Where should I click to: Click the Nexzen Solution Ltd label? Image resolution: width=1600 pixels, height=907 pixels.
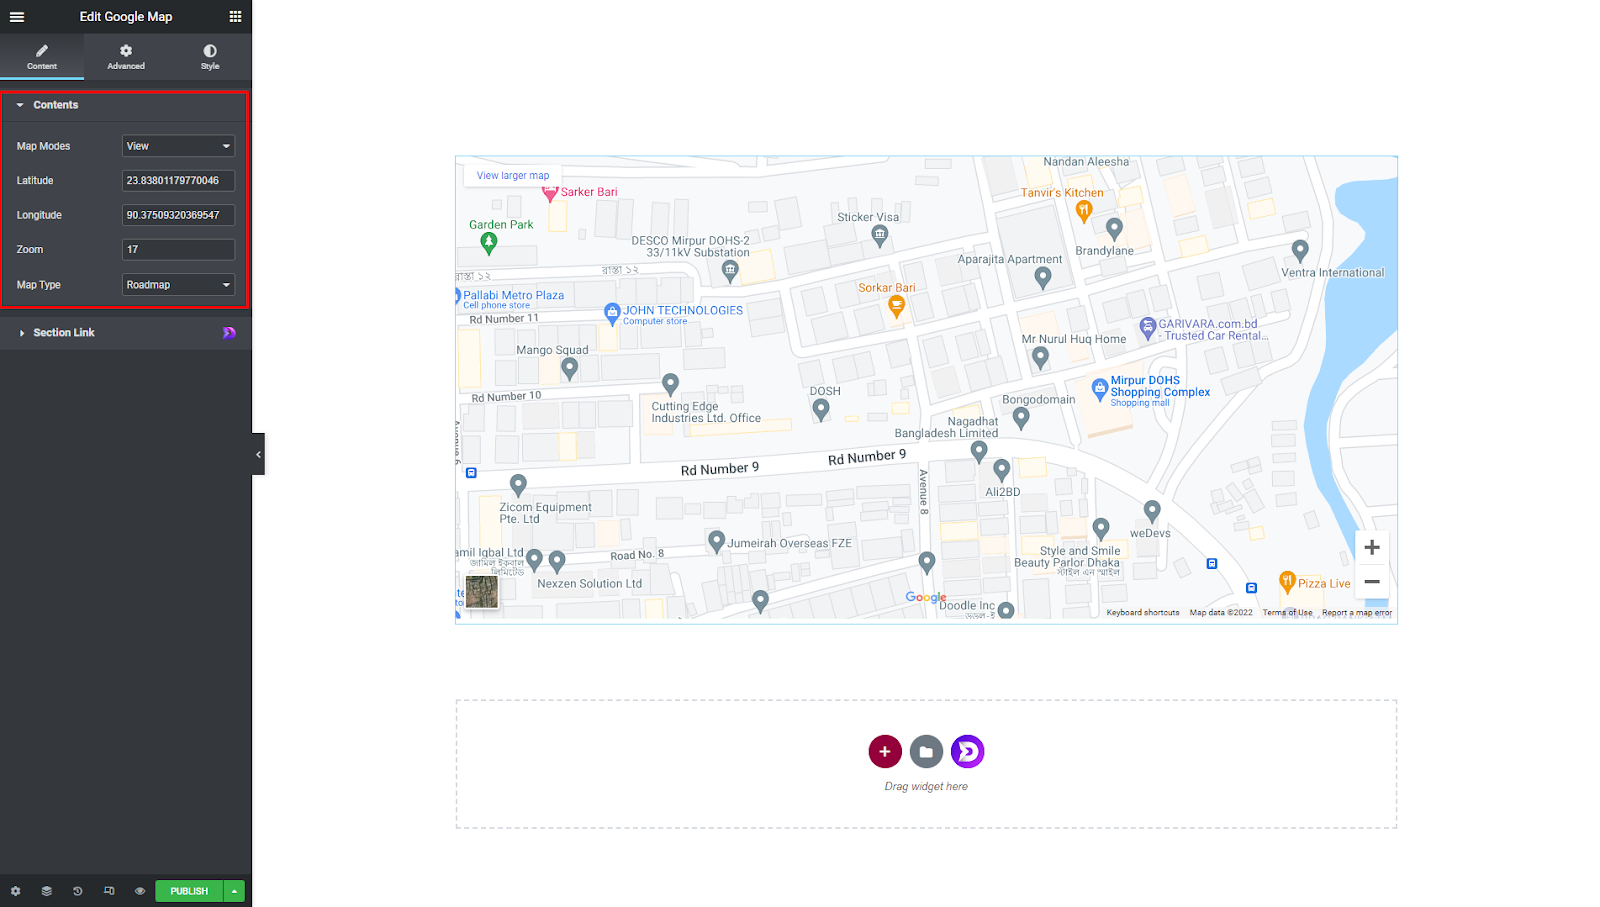pyautogui.click(x=590, y=584)
